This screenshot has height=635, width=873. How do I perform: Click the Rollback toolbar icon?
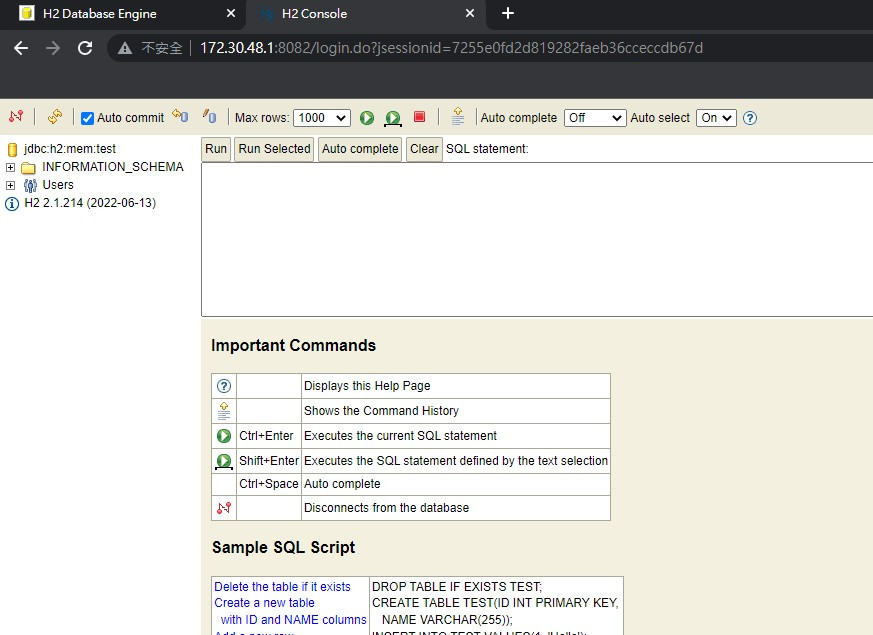(x=180, y=116)
